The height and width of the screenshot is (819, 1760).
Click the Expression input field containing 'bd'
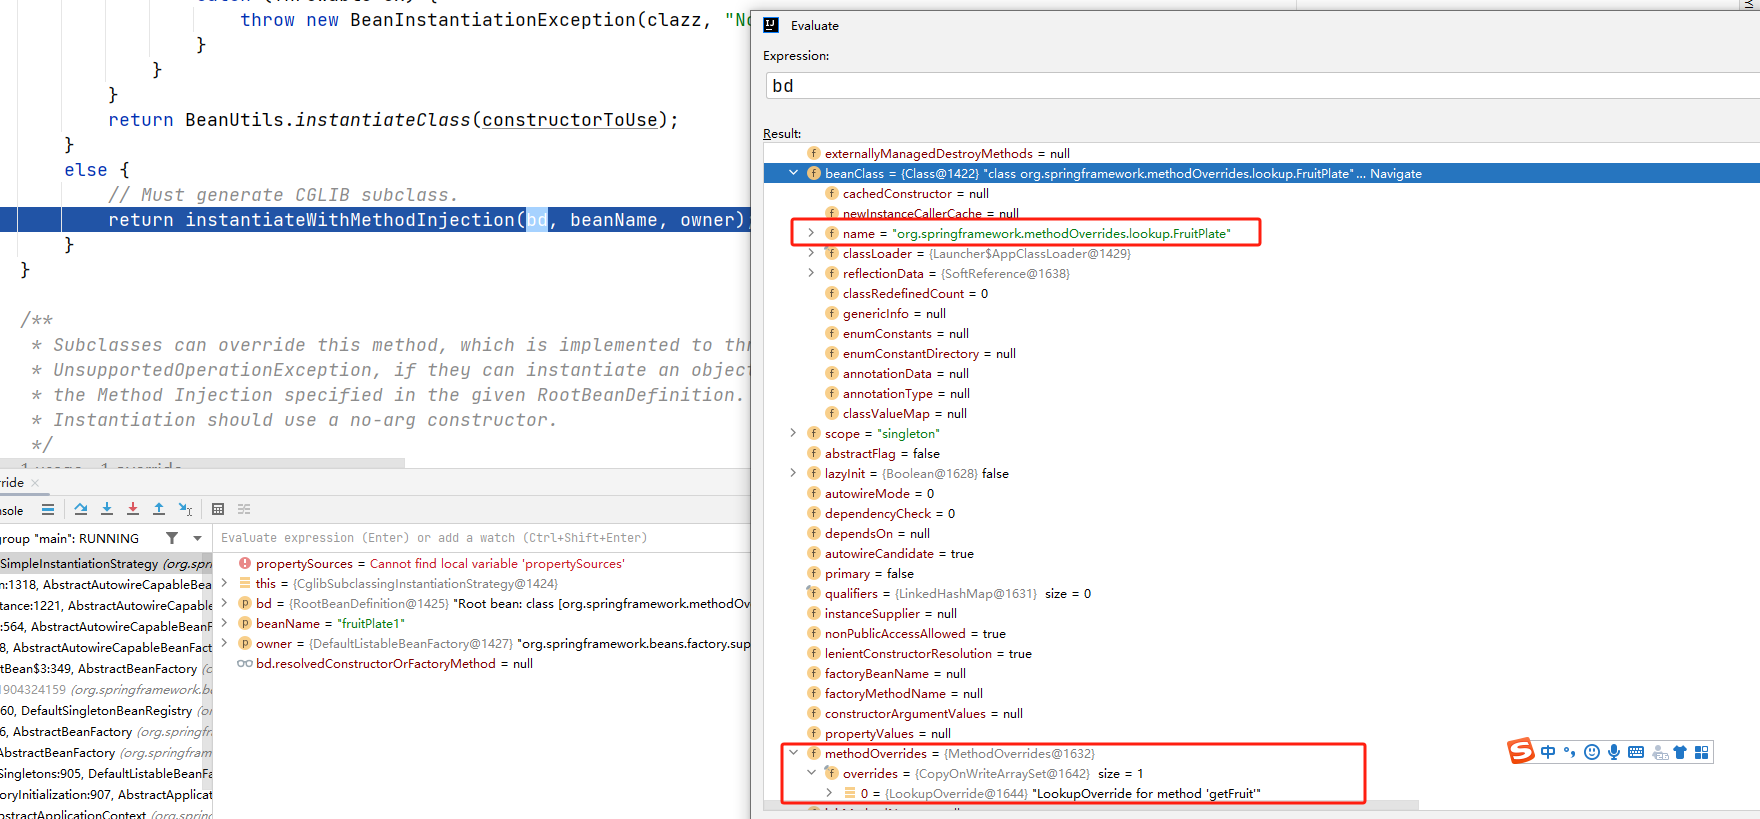[x=1263, y=86]
